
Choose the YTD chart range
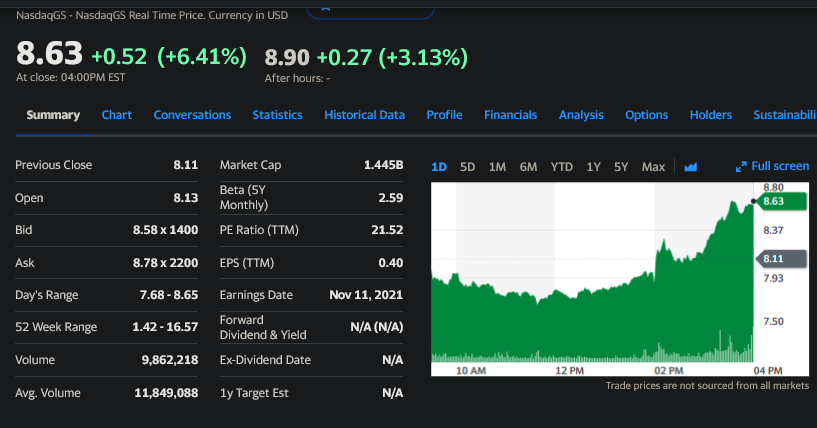(x=562, y=166)
